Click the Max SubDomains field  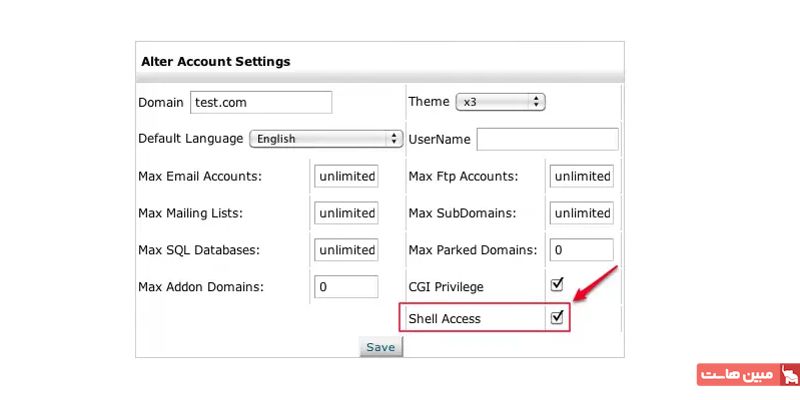tap(581, 213)
